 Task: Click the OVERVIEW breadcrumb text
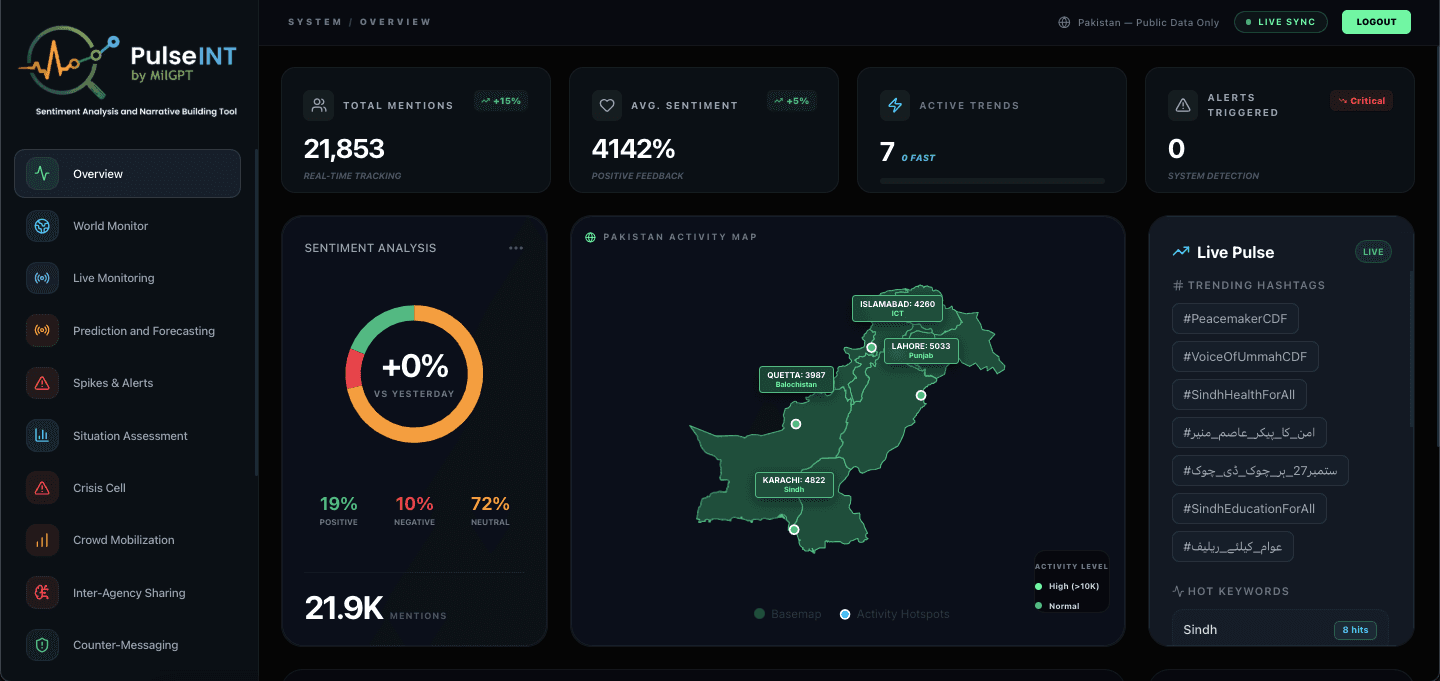395,22
